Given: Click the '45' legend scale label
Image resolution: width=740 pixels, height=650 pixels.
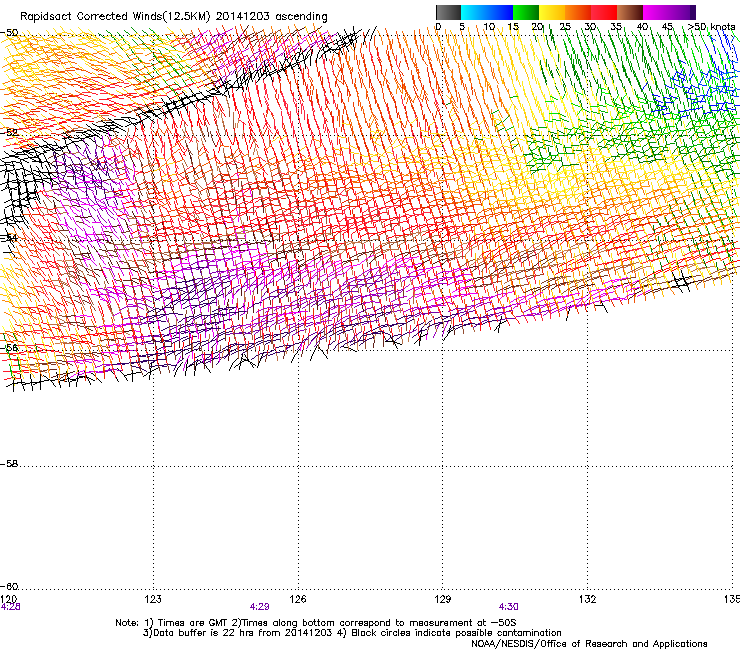Looking at the screenshot, I should coord(667,26).
